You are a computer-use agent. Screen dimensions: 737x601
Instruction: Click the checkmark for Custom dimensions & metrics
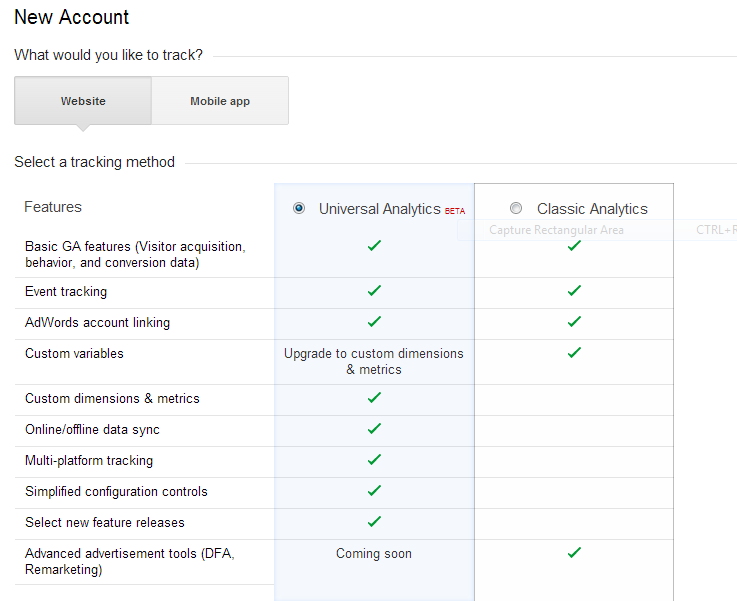pyautogui.click(x=374, y=398)
